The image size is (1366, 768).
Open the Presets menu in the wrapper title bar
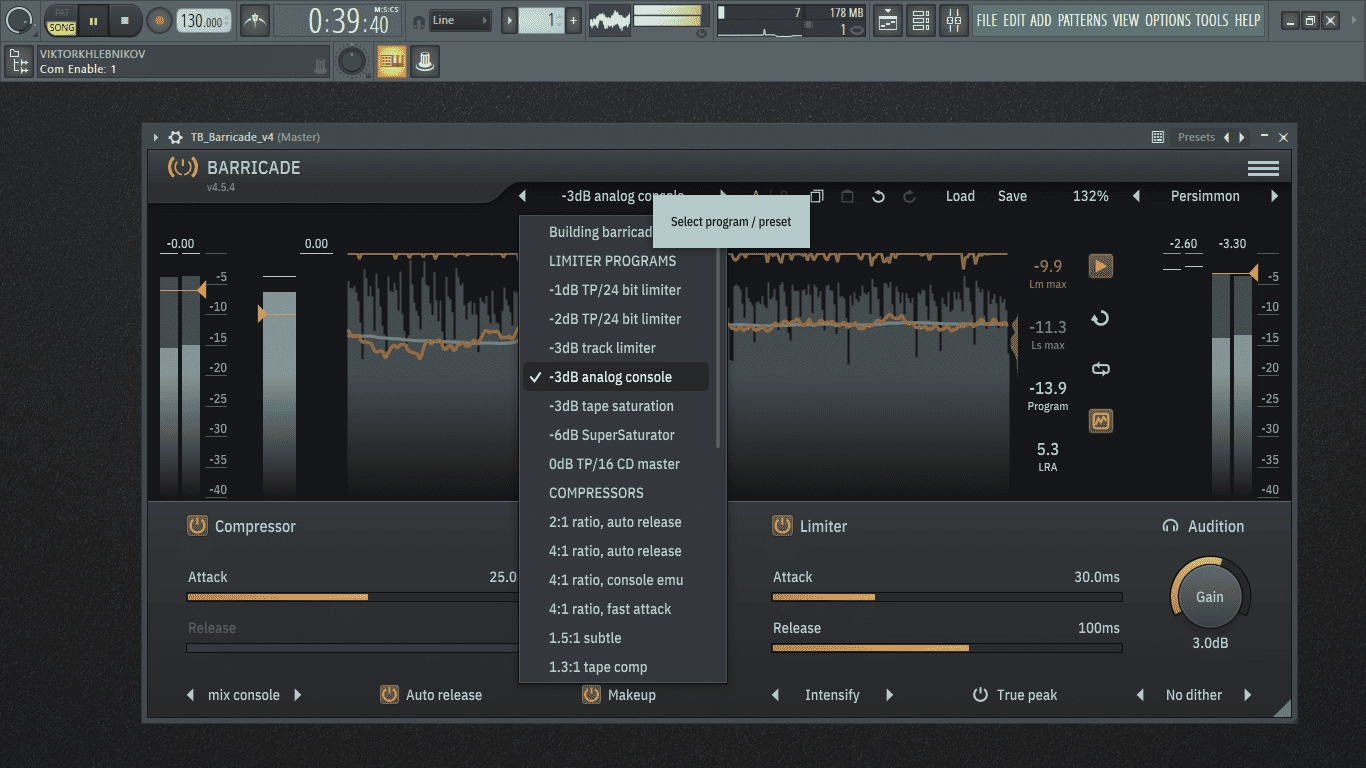coord(1196,137)
